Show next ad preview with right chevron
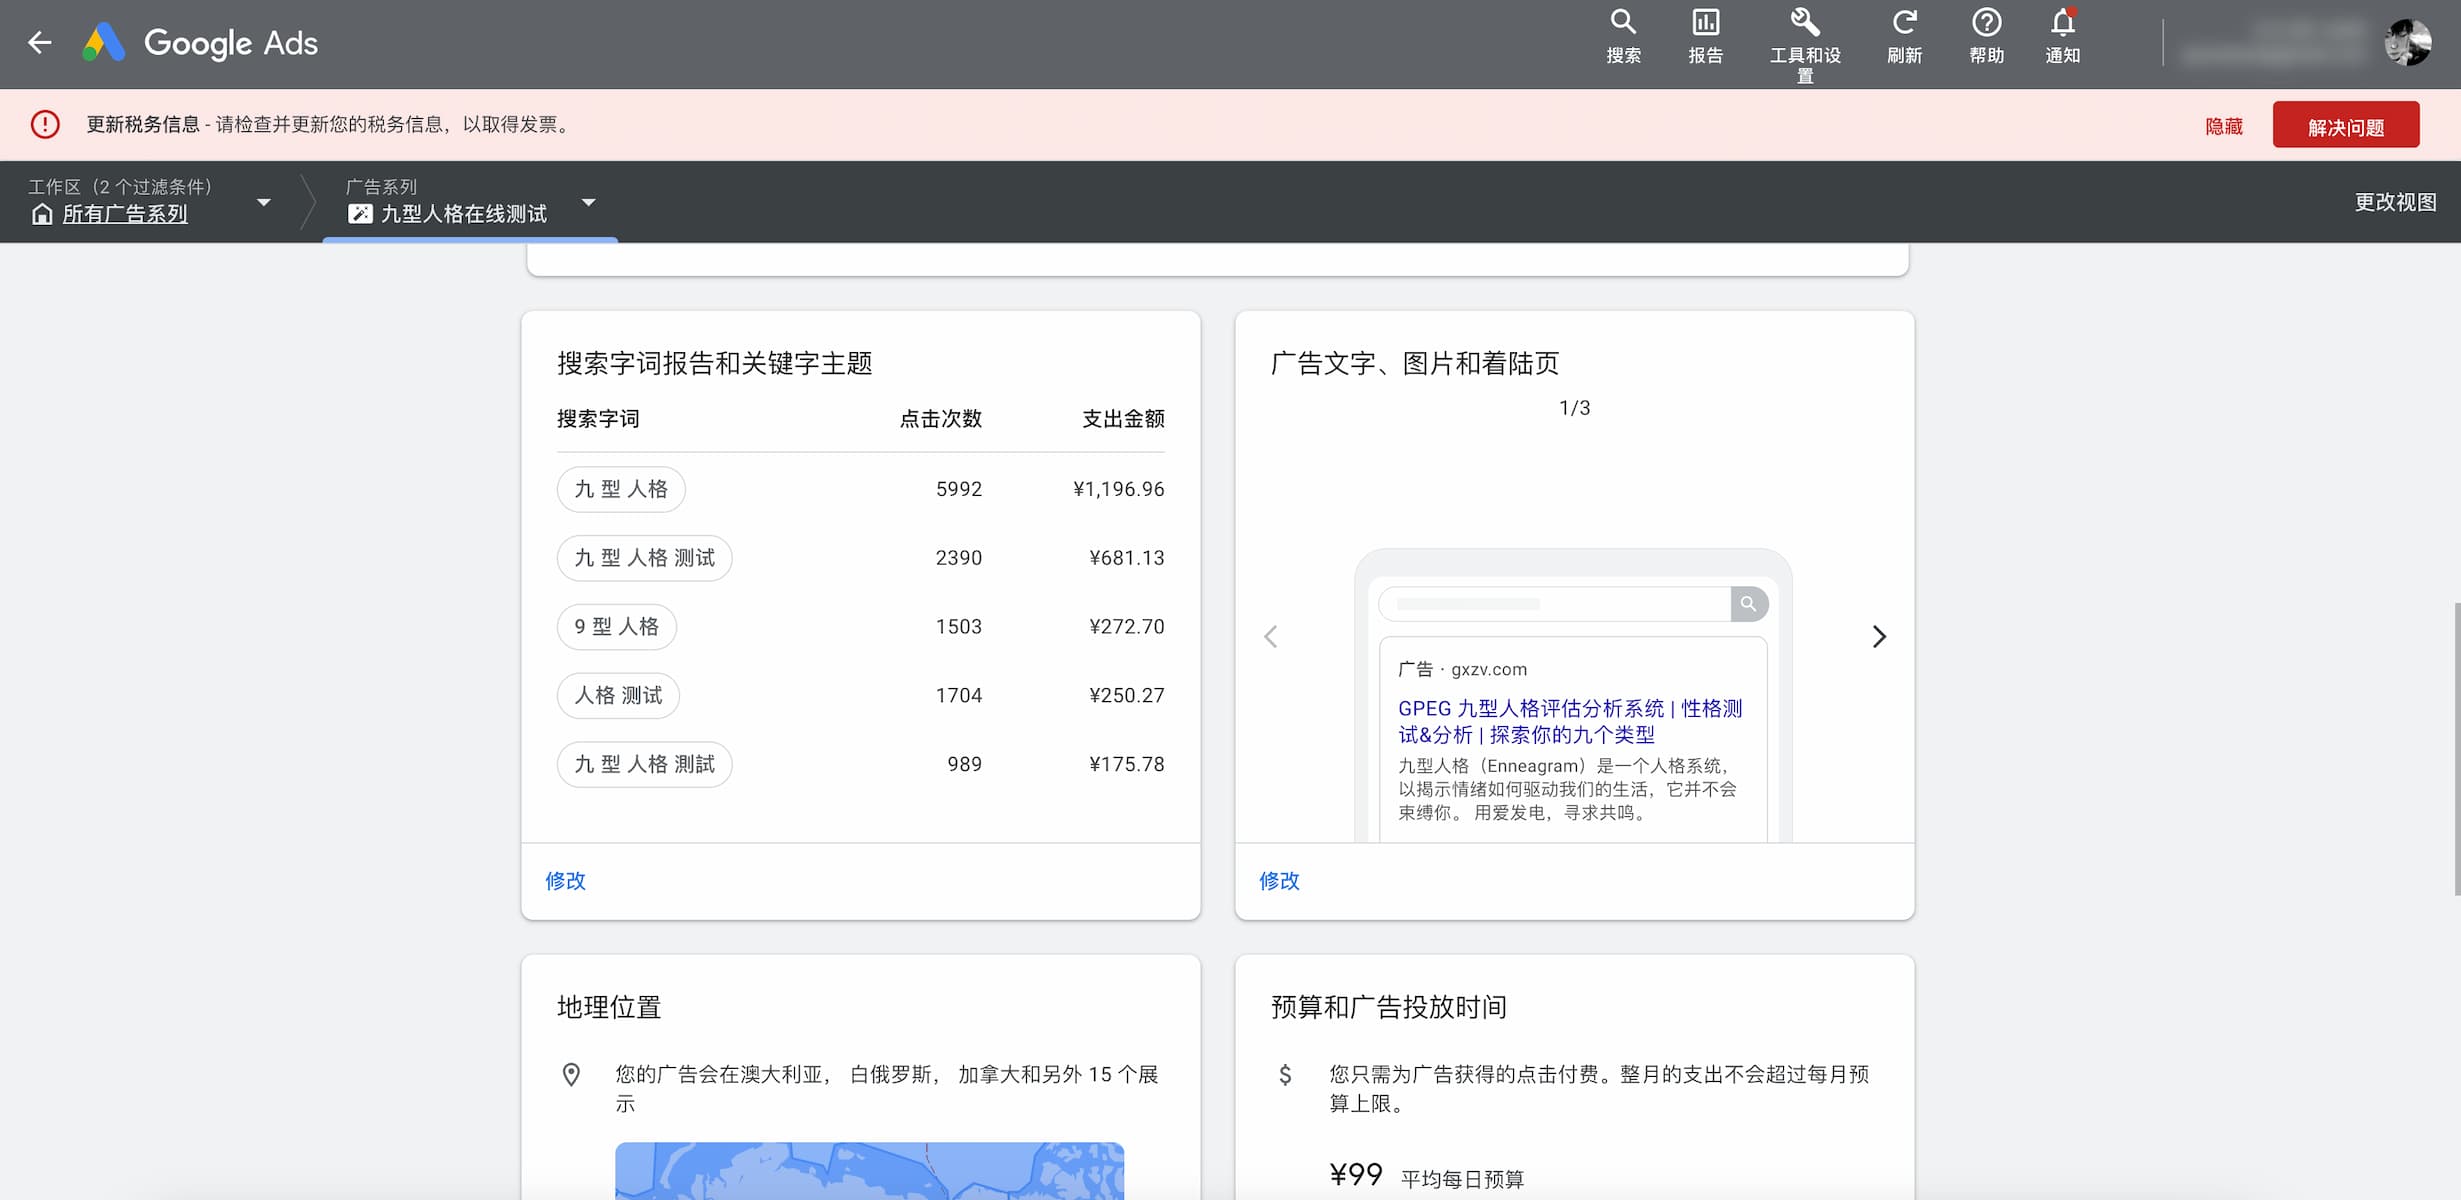Screen dimensions: 2461x1200 click(x=1878, y=637)
